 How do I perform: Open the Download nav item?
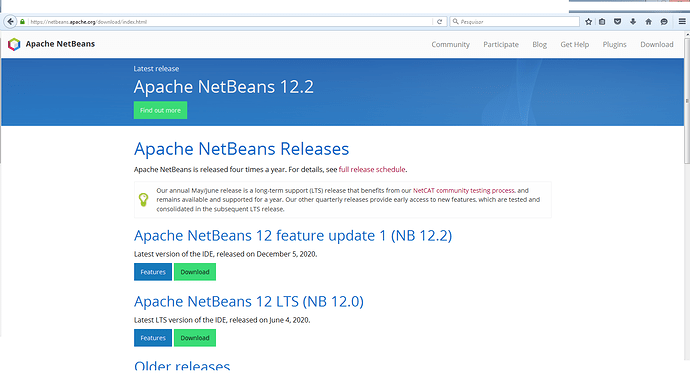point(657,44)
